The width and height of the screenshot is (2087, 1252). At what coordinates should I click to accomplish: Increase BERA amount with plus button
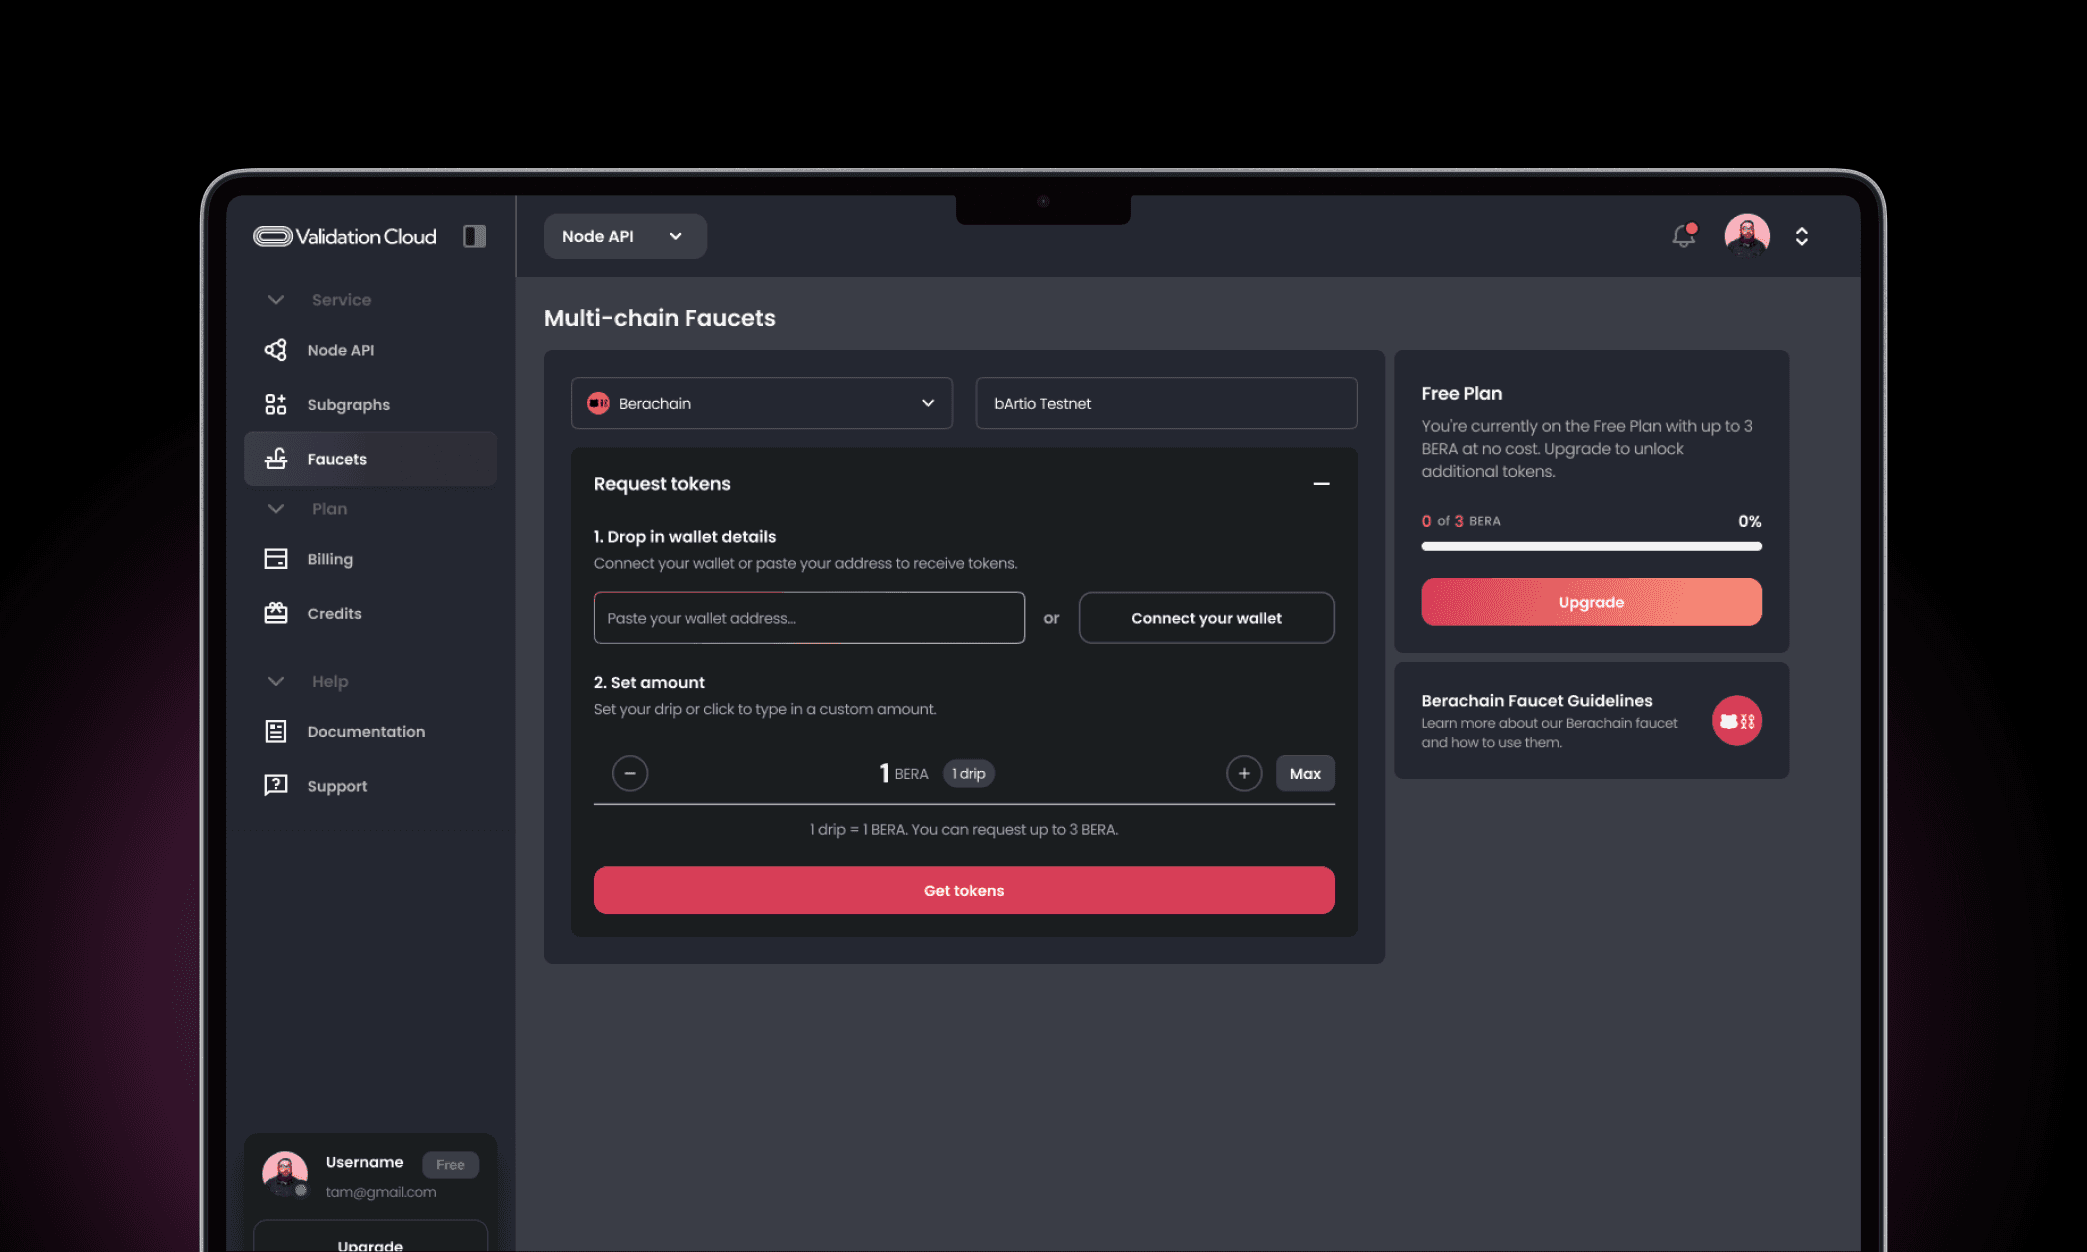(1243, 773)
